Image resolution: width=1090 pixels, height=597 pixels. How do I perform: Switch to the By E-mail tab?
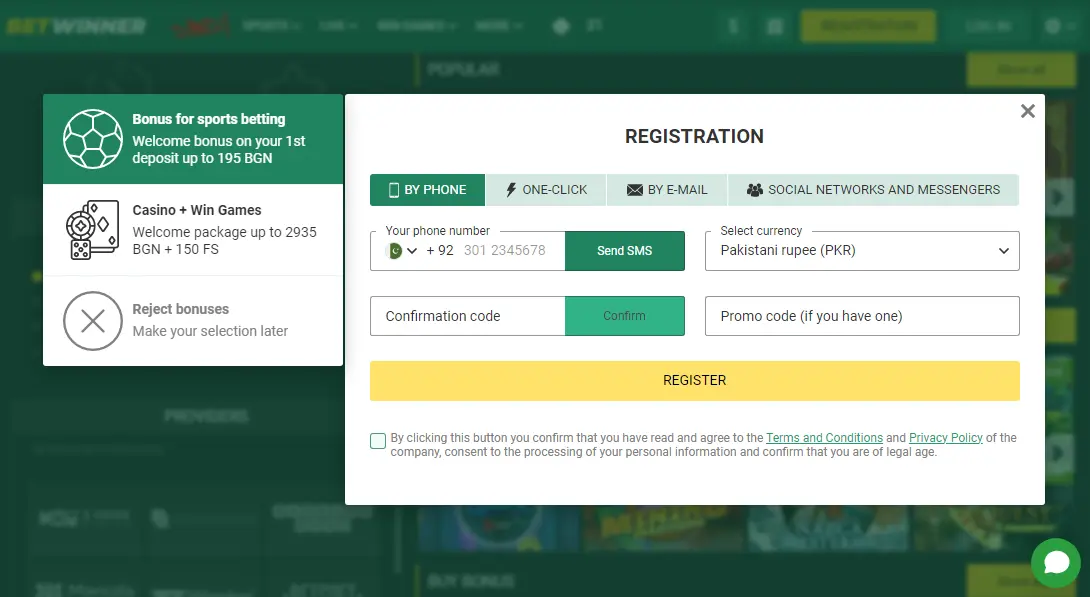[x=667, y=190]
